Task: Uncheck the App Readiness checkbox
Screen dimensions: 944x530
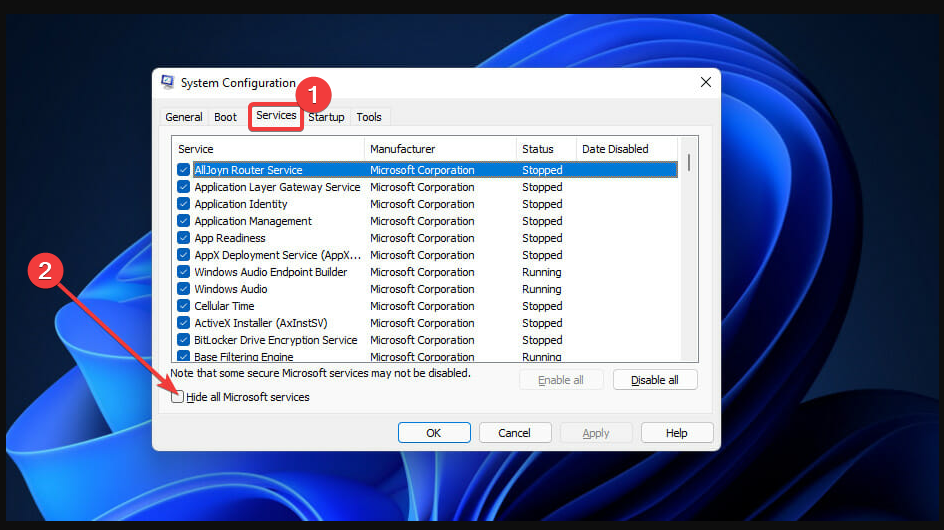Action: click(184, 238)
